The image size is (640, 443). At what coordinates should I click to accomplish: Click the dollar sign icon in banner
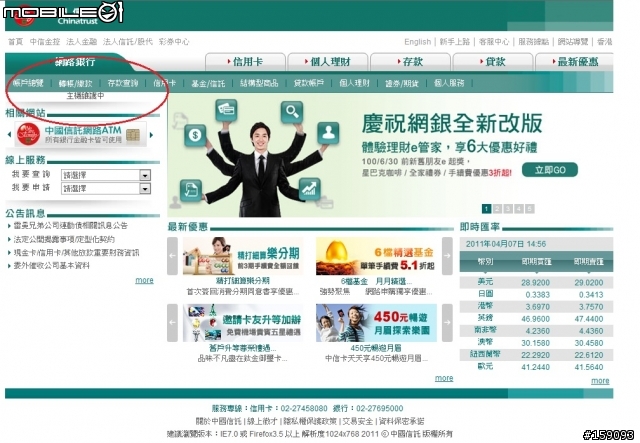click(195, 135)
